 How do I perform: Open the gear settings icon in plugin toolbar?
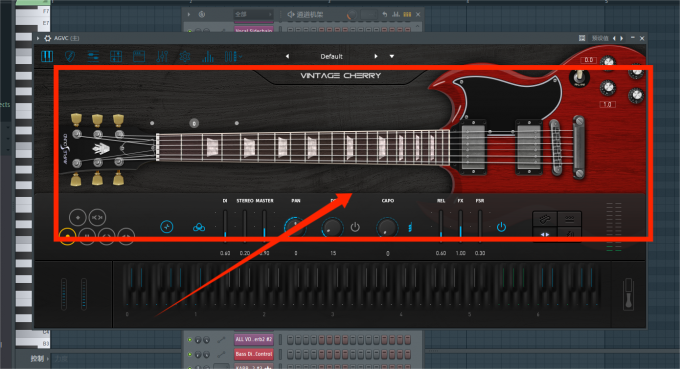click(185, 56)
